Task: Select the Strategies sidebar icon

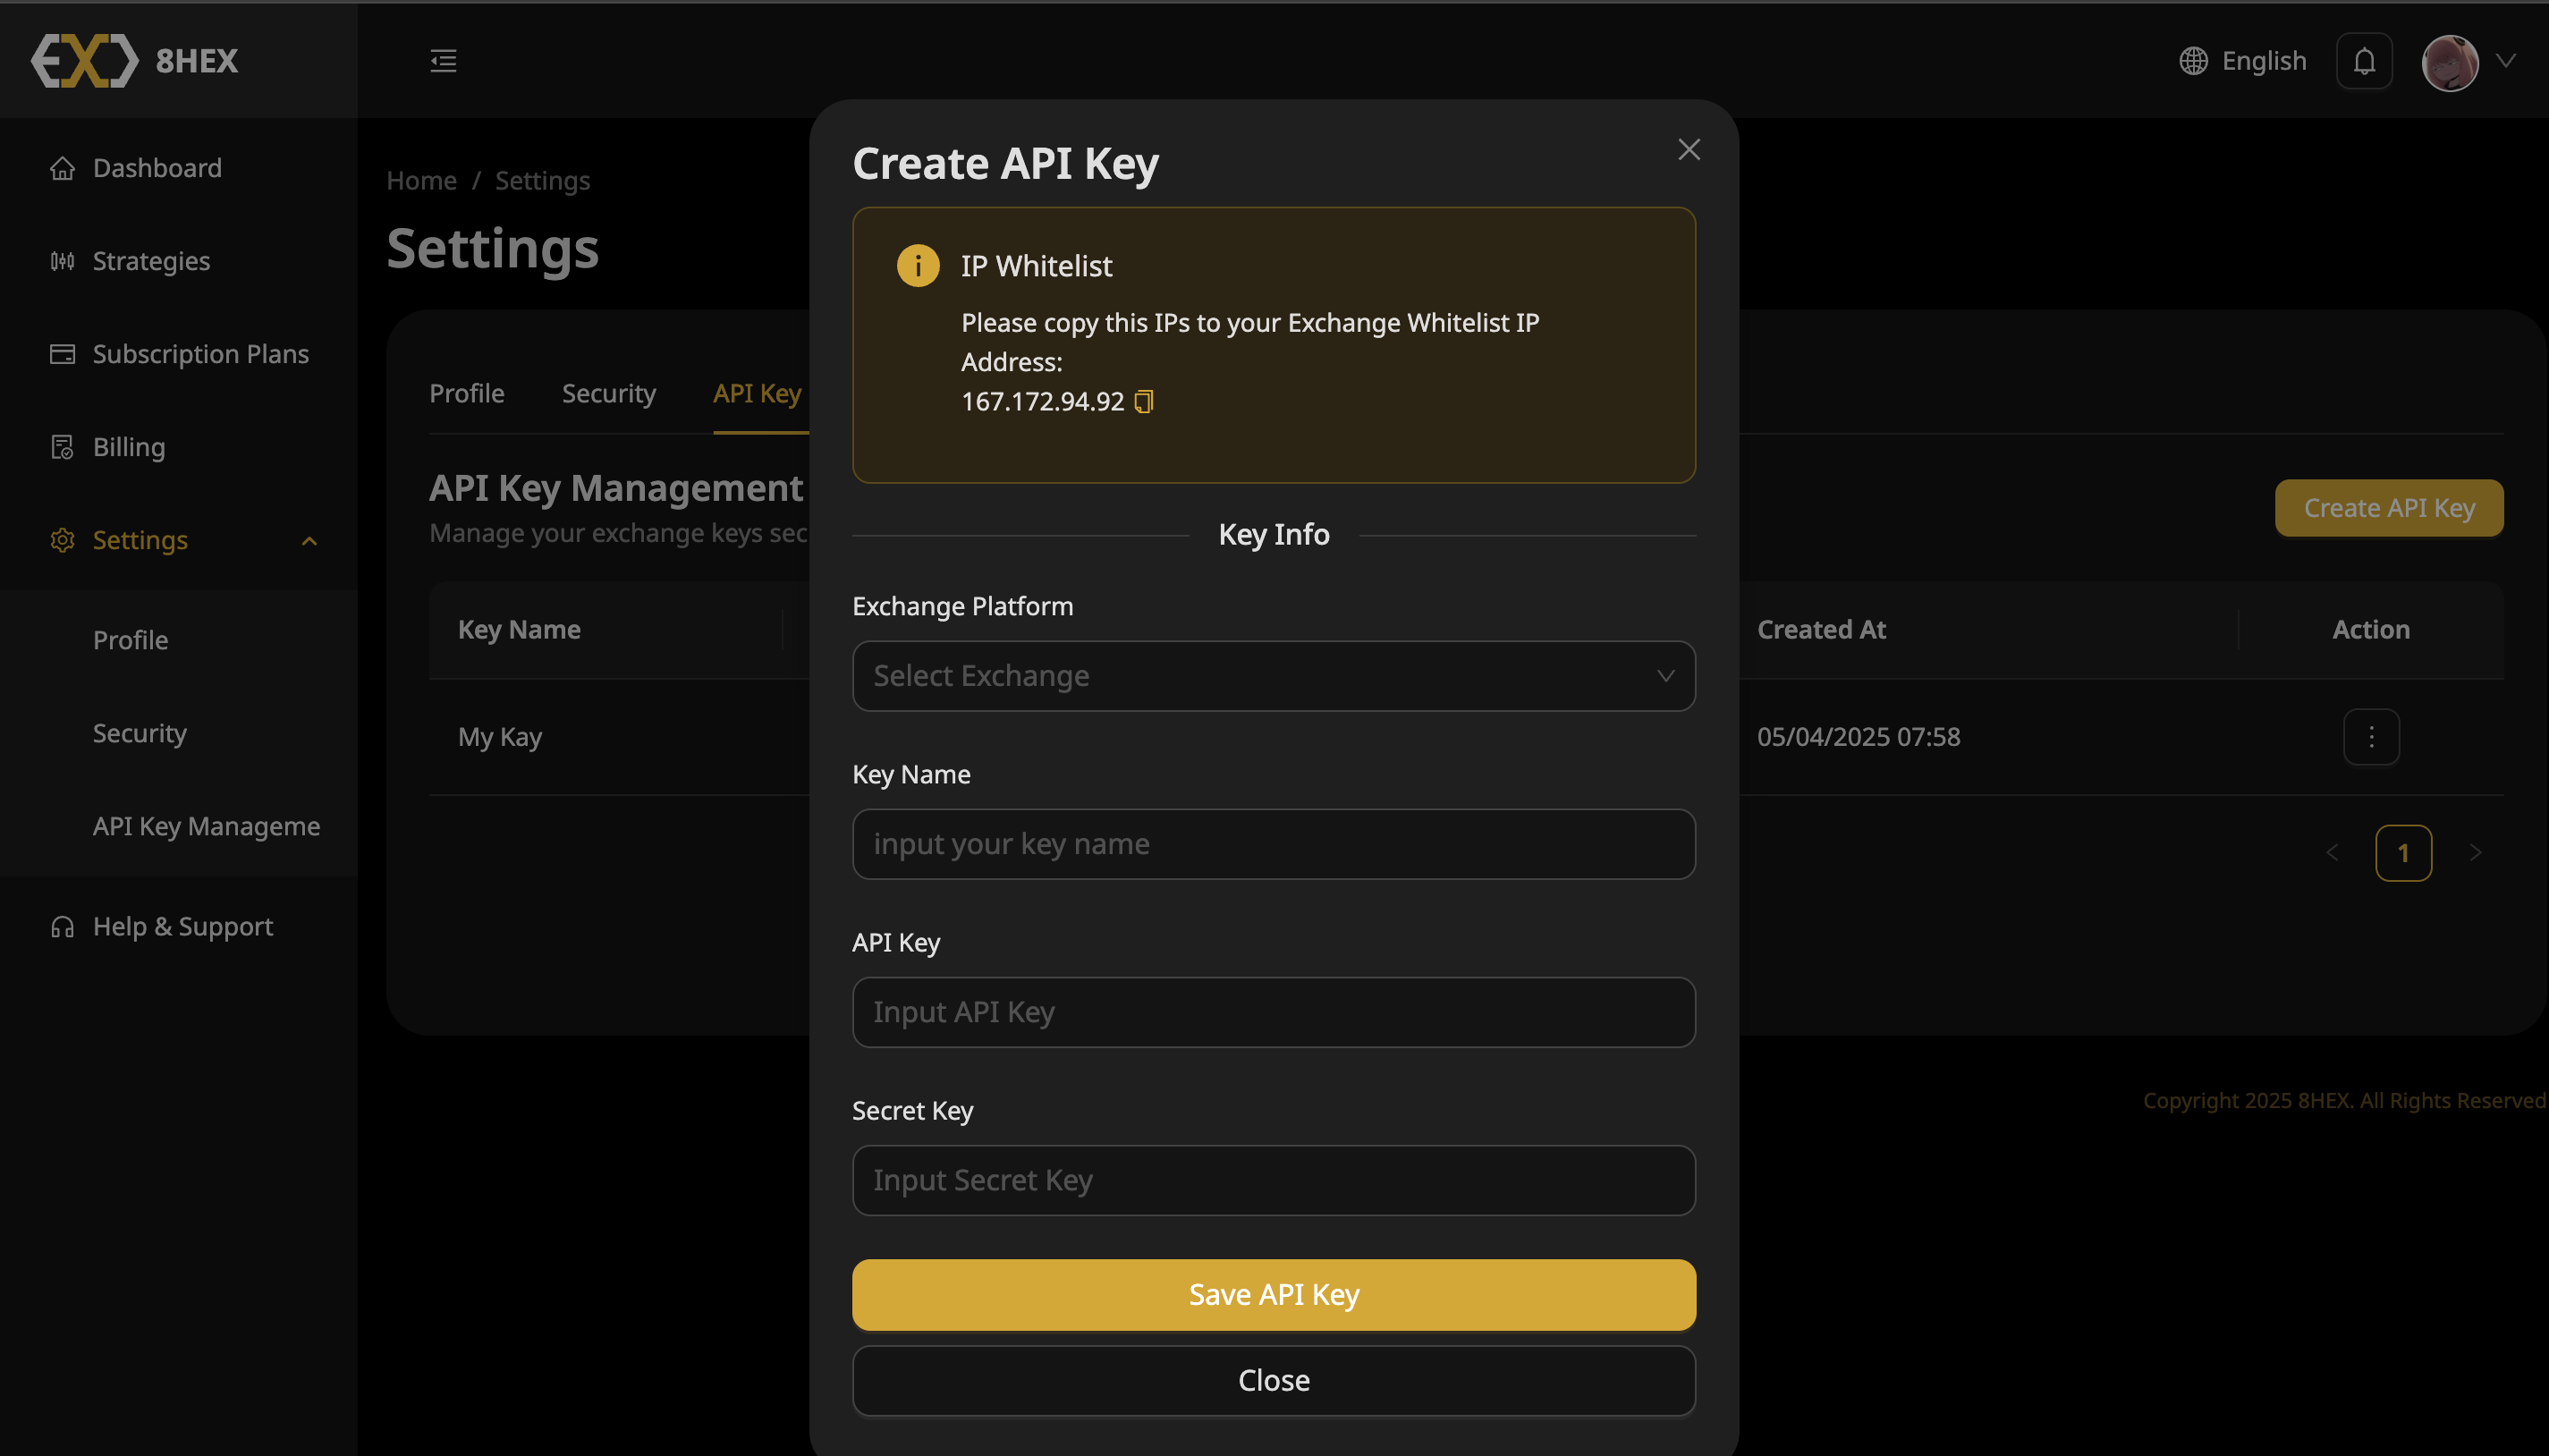Action: pyautogui.click(x=62, y=260)
